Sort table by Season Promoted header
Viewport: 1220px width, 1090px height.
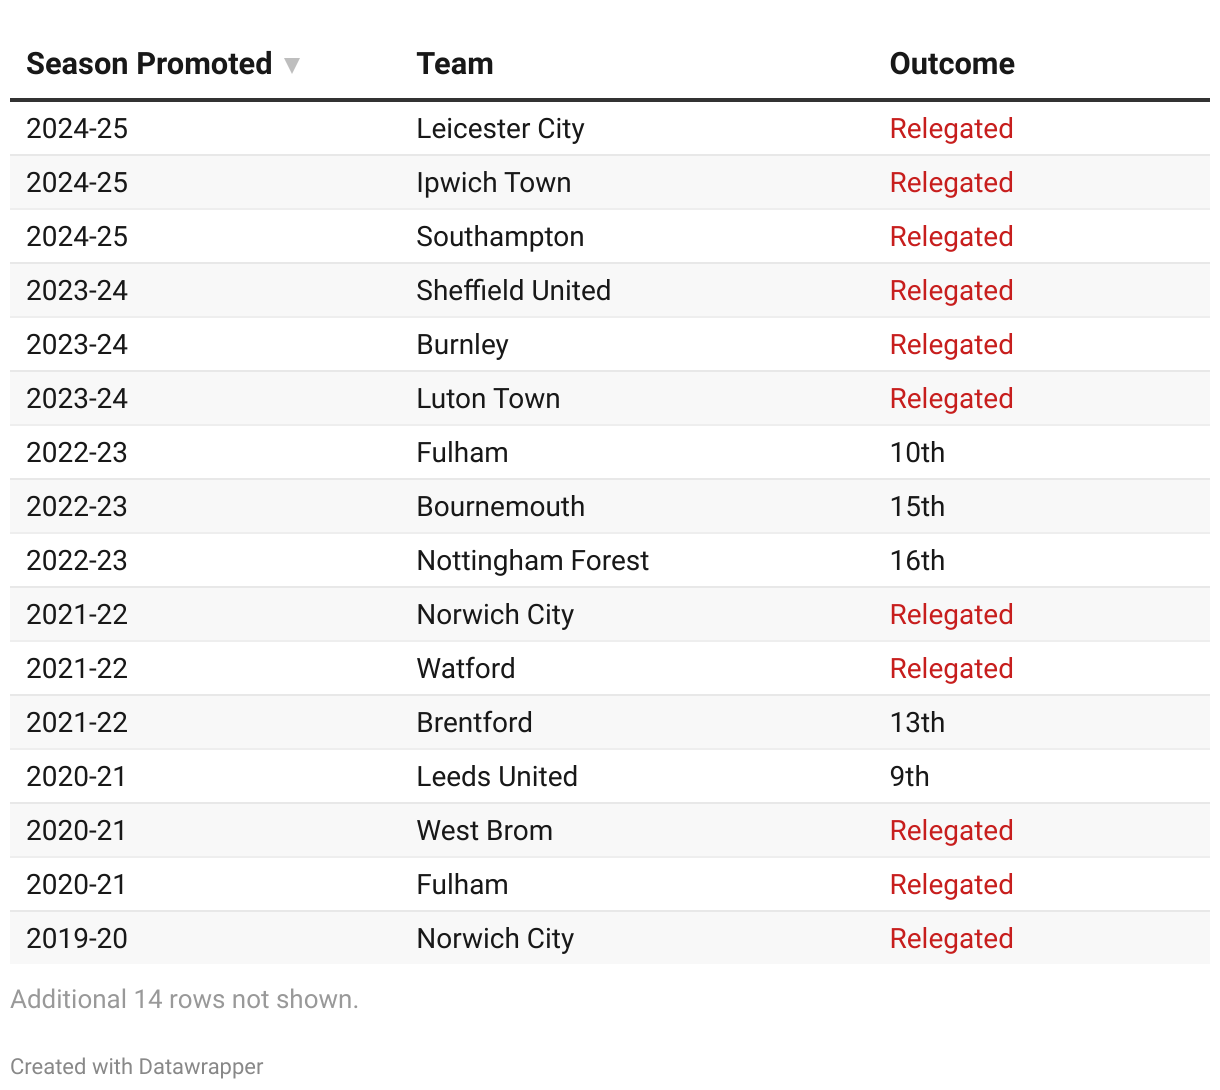[149, 64]
